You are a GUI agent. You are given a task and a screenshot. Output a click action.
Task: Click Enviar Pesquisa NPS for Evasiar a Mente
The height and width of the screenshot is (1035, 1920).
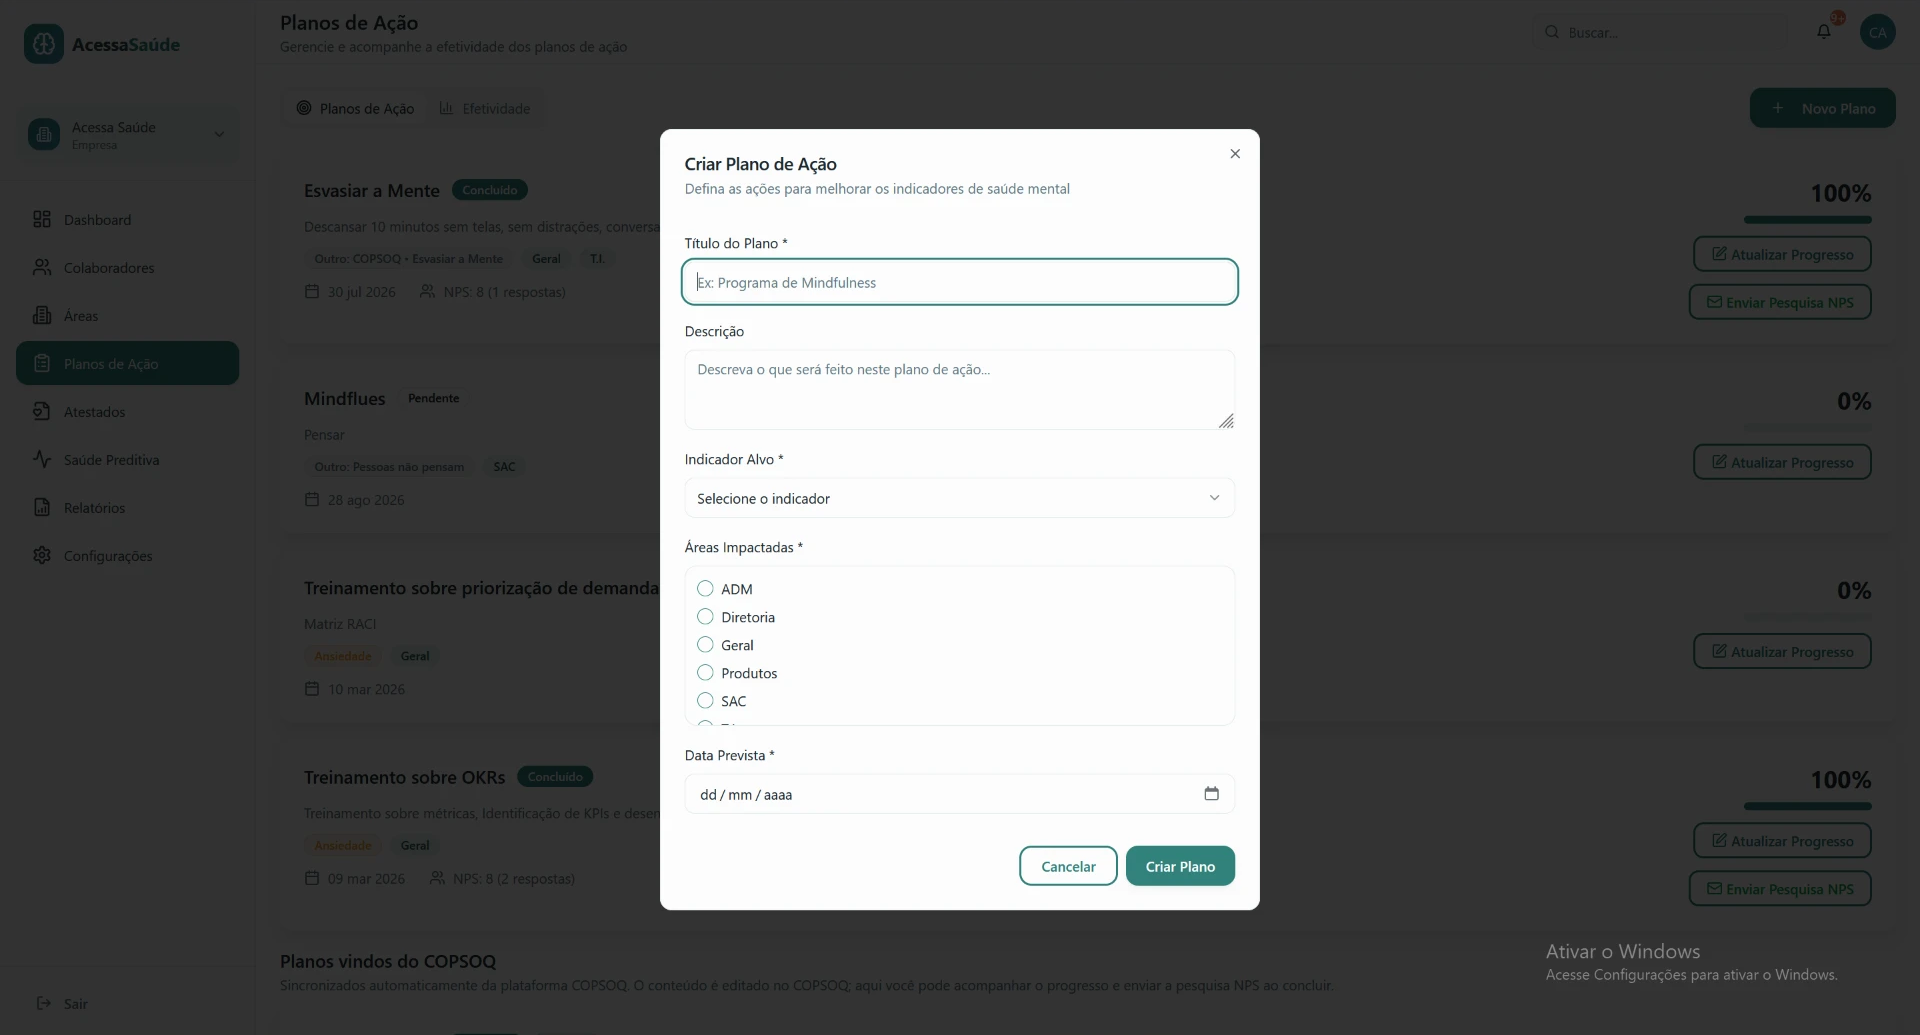1780,302
